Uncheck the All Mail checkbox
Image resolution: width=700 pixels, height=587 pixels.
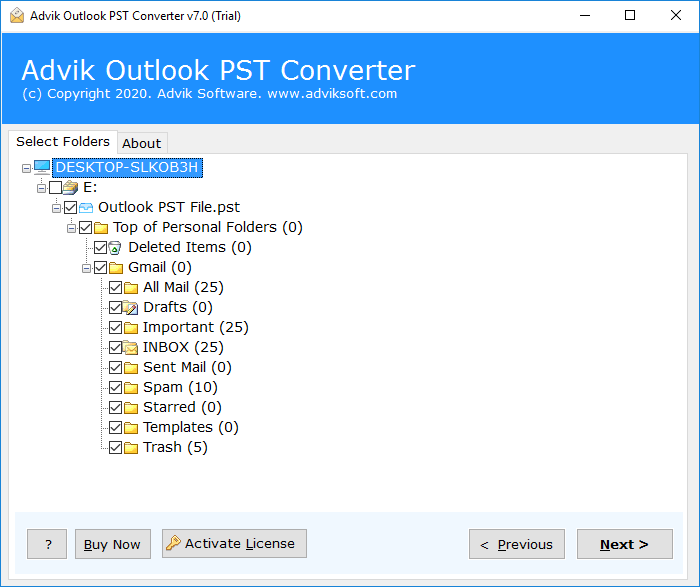116,288
